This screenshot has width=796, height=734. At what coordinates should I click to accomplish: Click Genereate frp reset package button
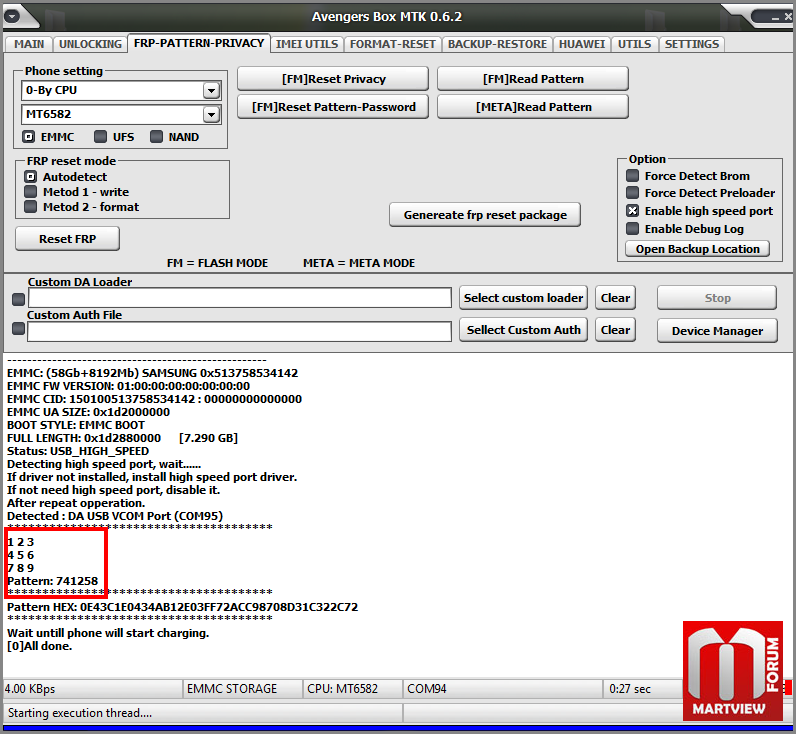pos(485,215)
